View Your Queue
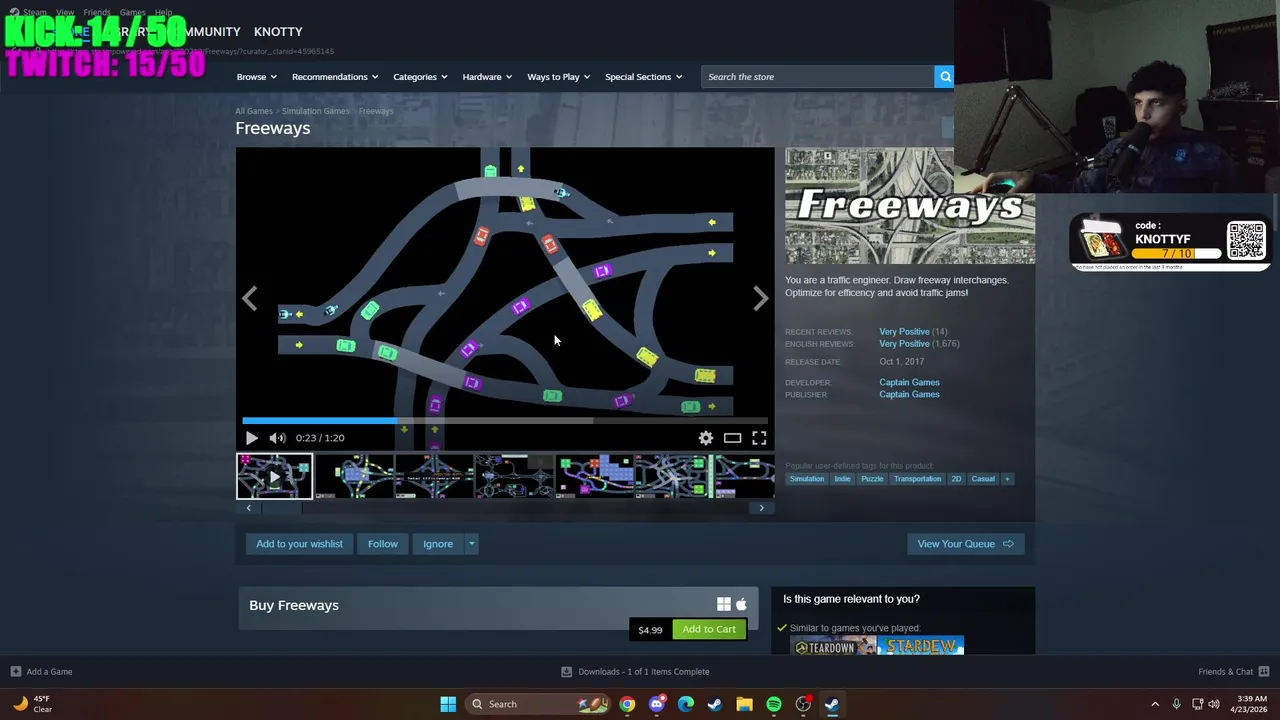The height and width of the screenshot is (720, 1280). [x=965, y=544]
